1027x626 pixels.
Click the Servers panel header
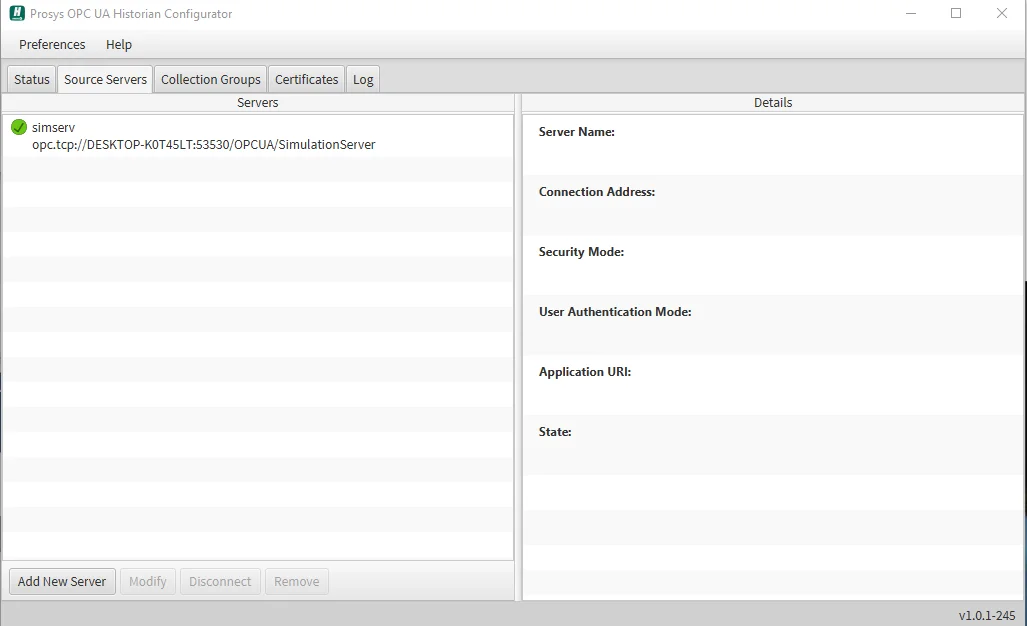pos(258,103)
